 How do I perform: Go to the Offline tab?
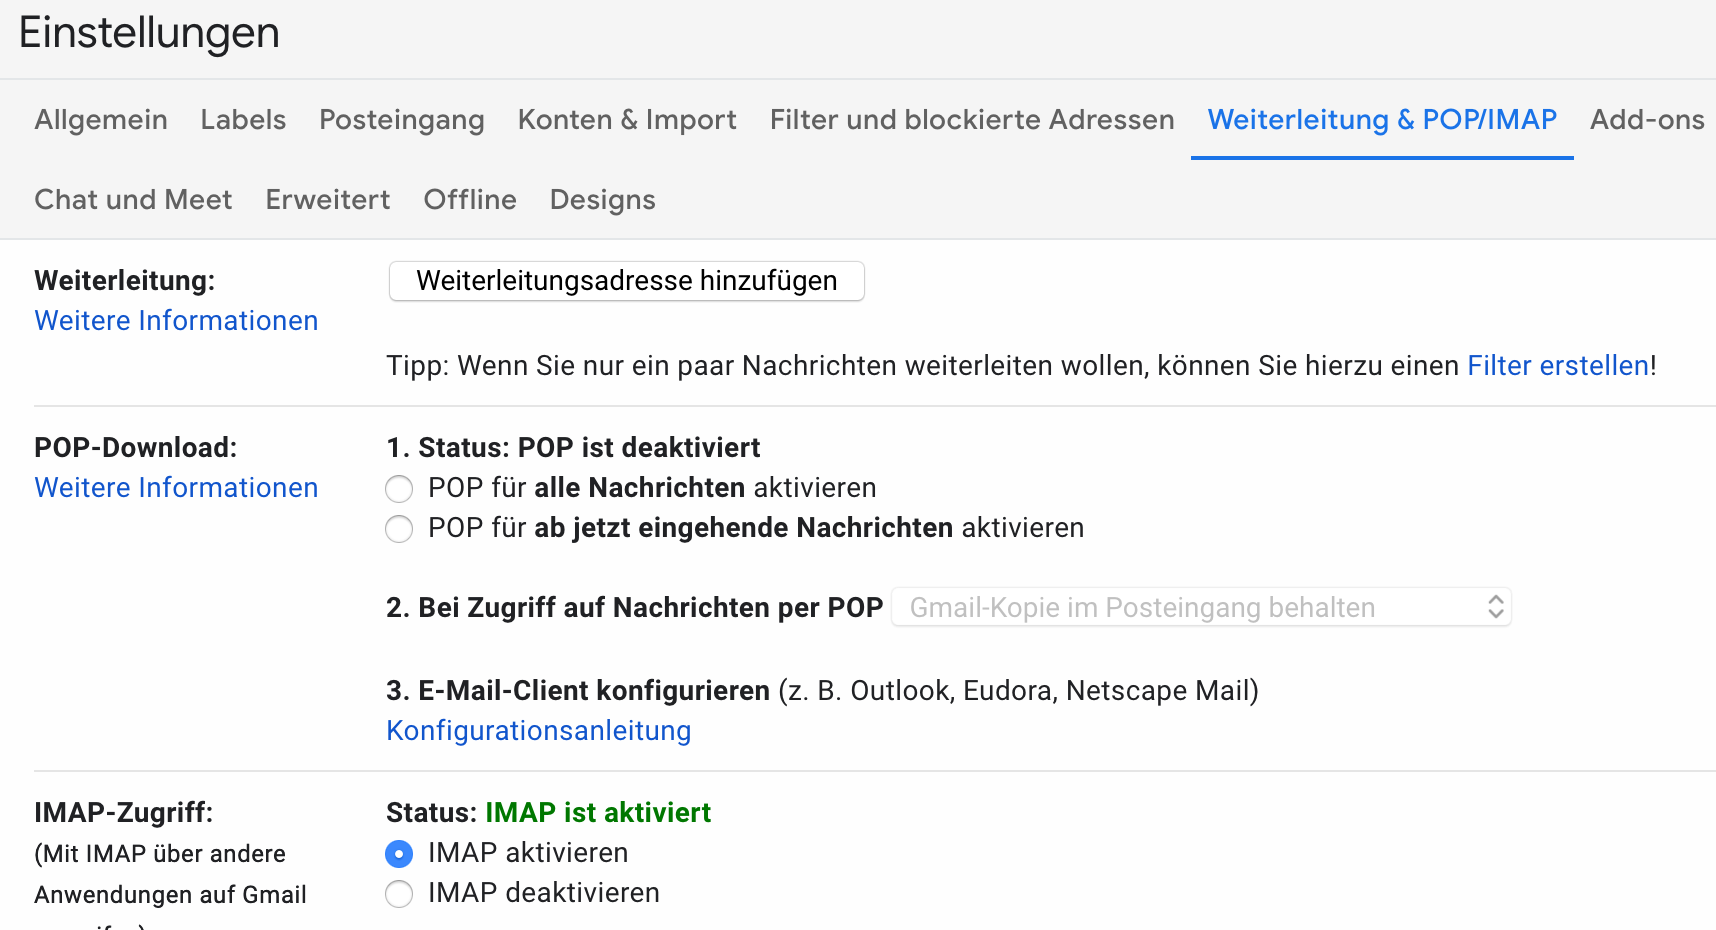[x=470, y=200]
